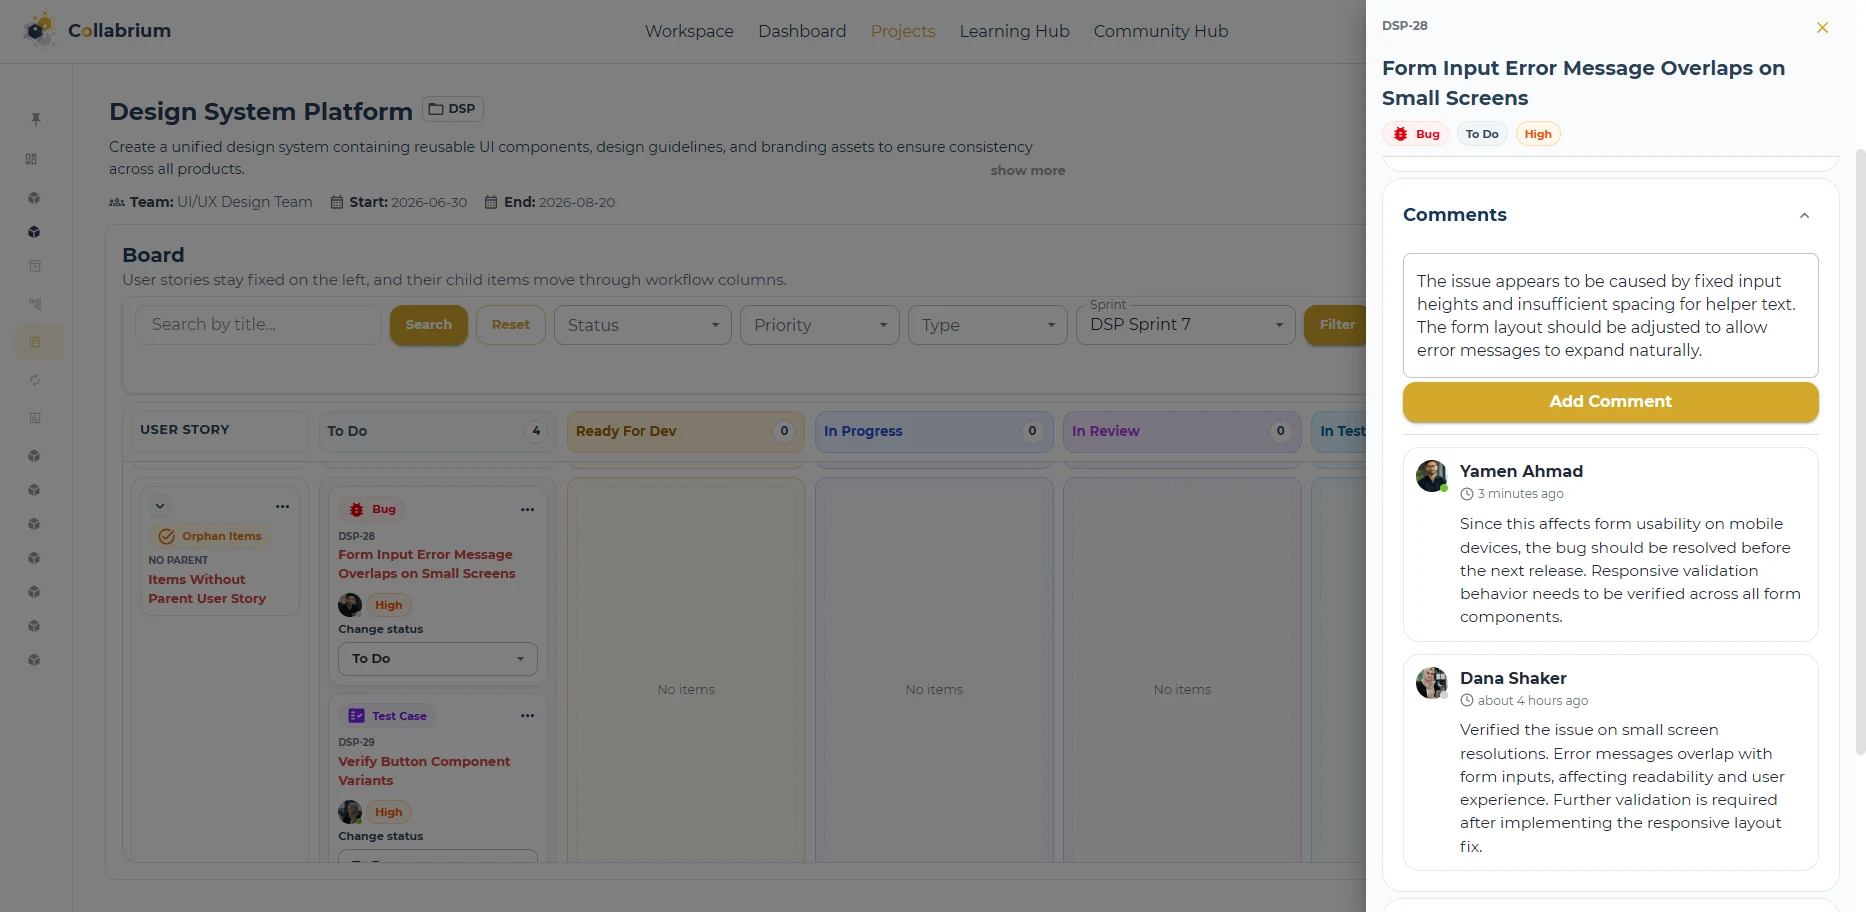Open the dashboard grid icon in sidebar
The height and width of the screenshot is (912, 1866).
coord(32,159)
